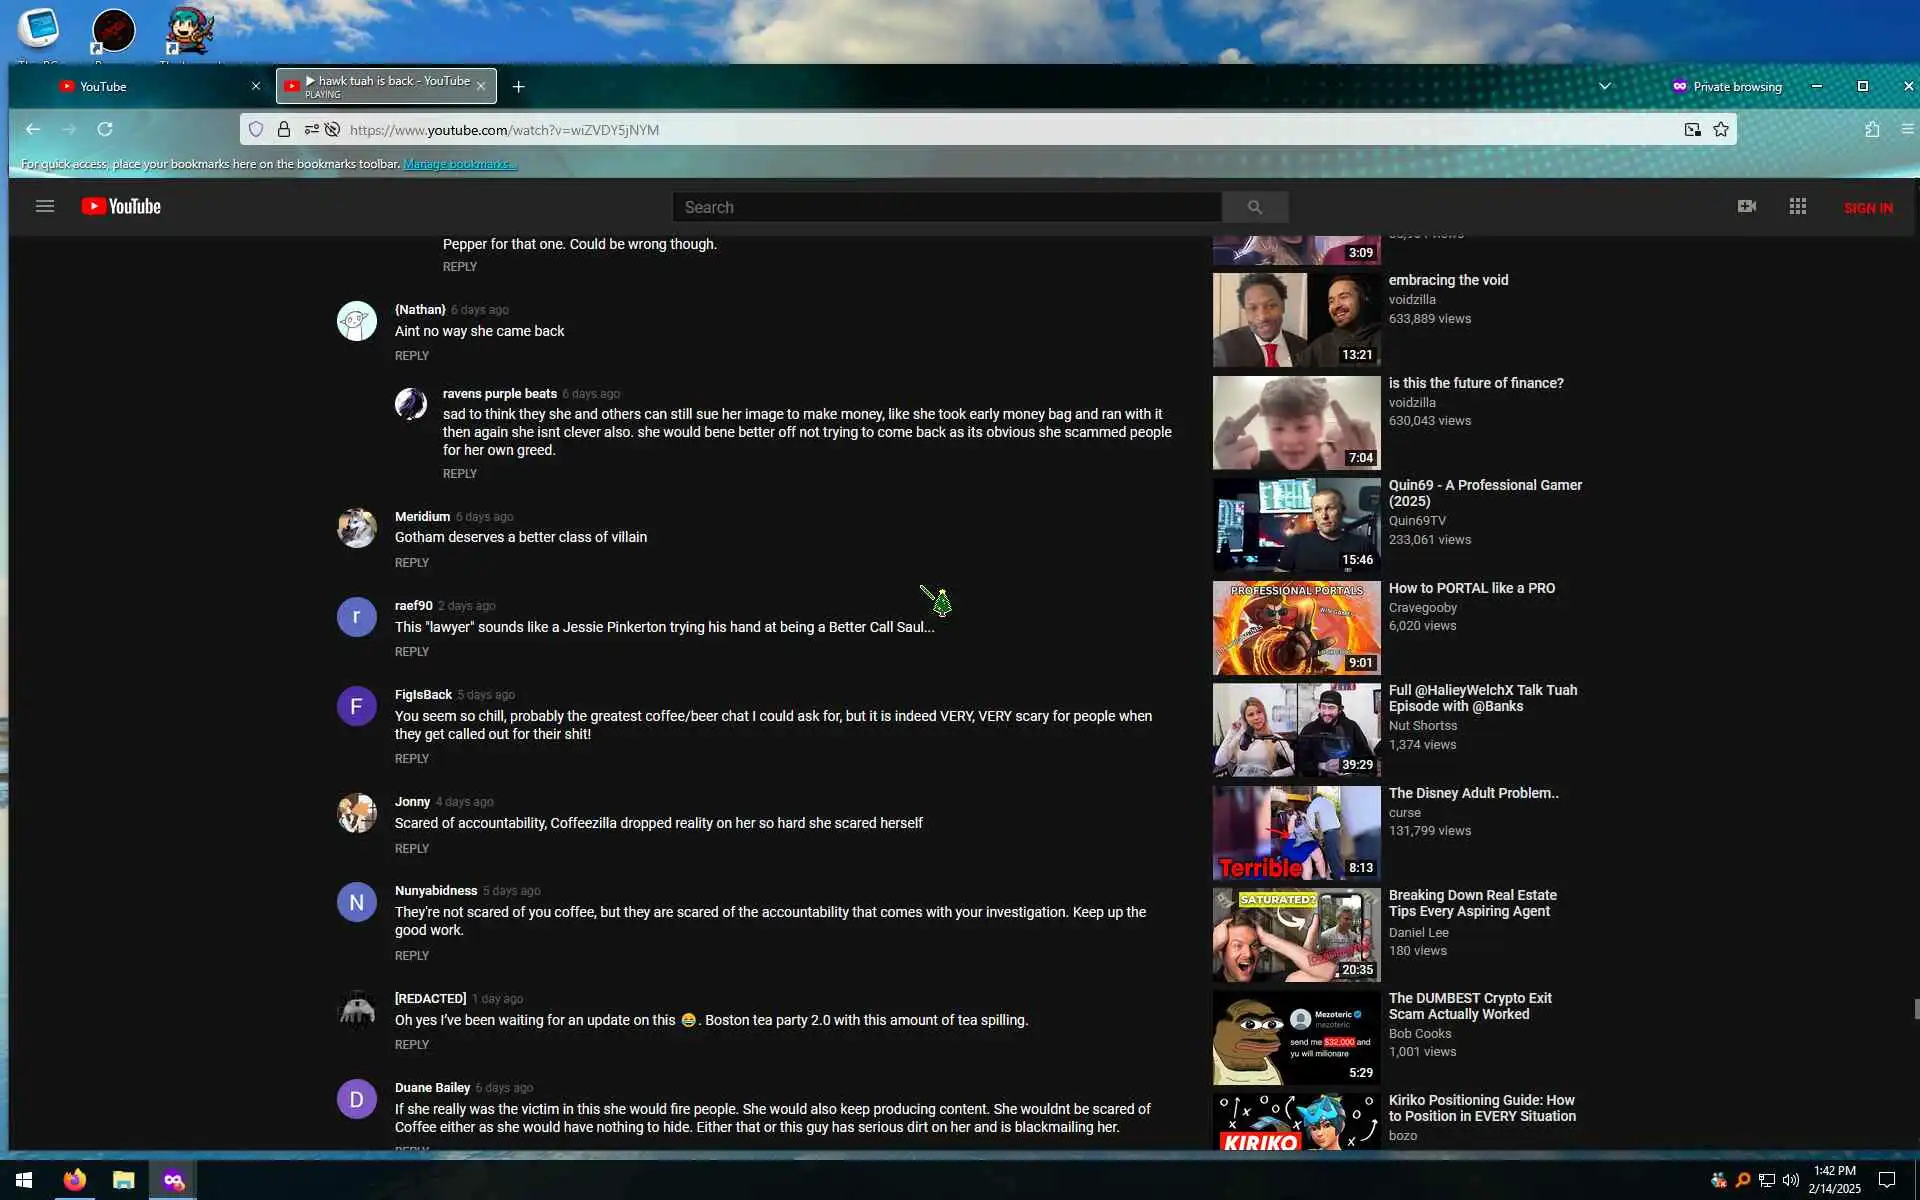The width and height of the screenshot is (1920, 1200).
Task: Open the Firefox application menu
Action: click(x=1907, y=130)
